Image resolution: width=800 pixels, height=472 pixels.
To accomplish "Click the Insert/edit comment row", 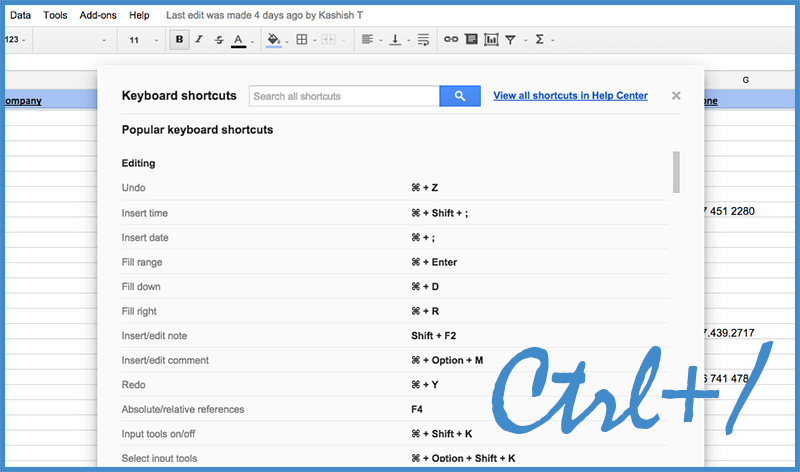I will click(395, 360).
